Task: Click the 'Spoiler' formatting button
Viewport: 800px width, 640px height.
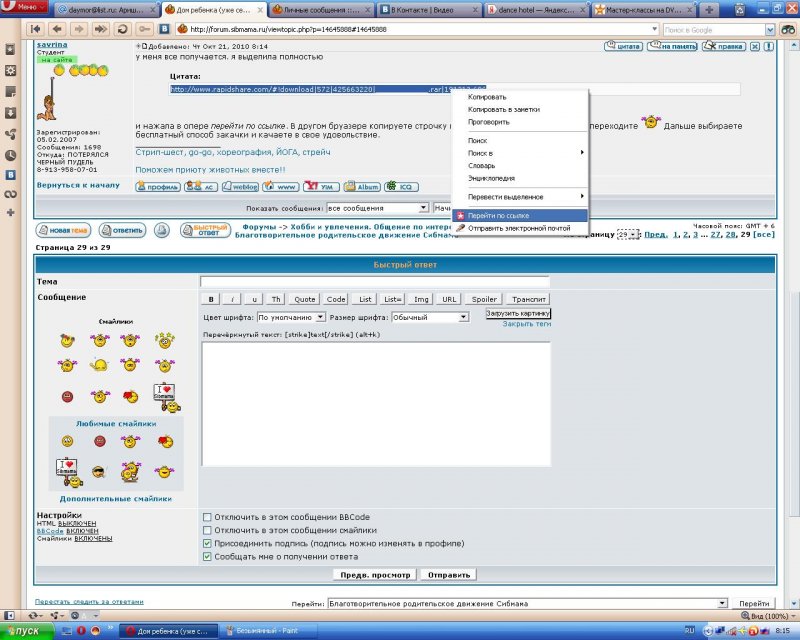Action: [484, 300]
